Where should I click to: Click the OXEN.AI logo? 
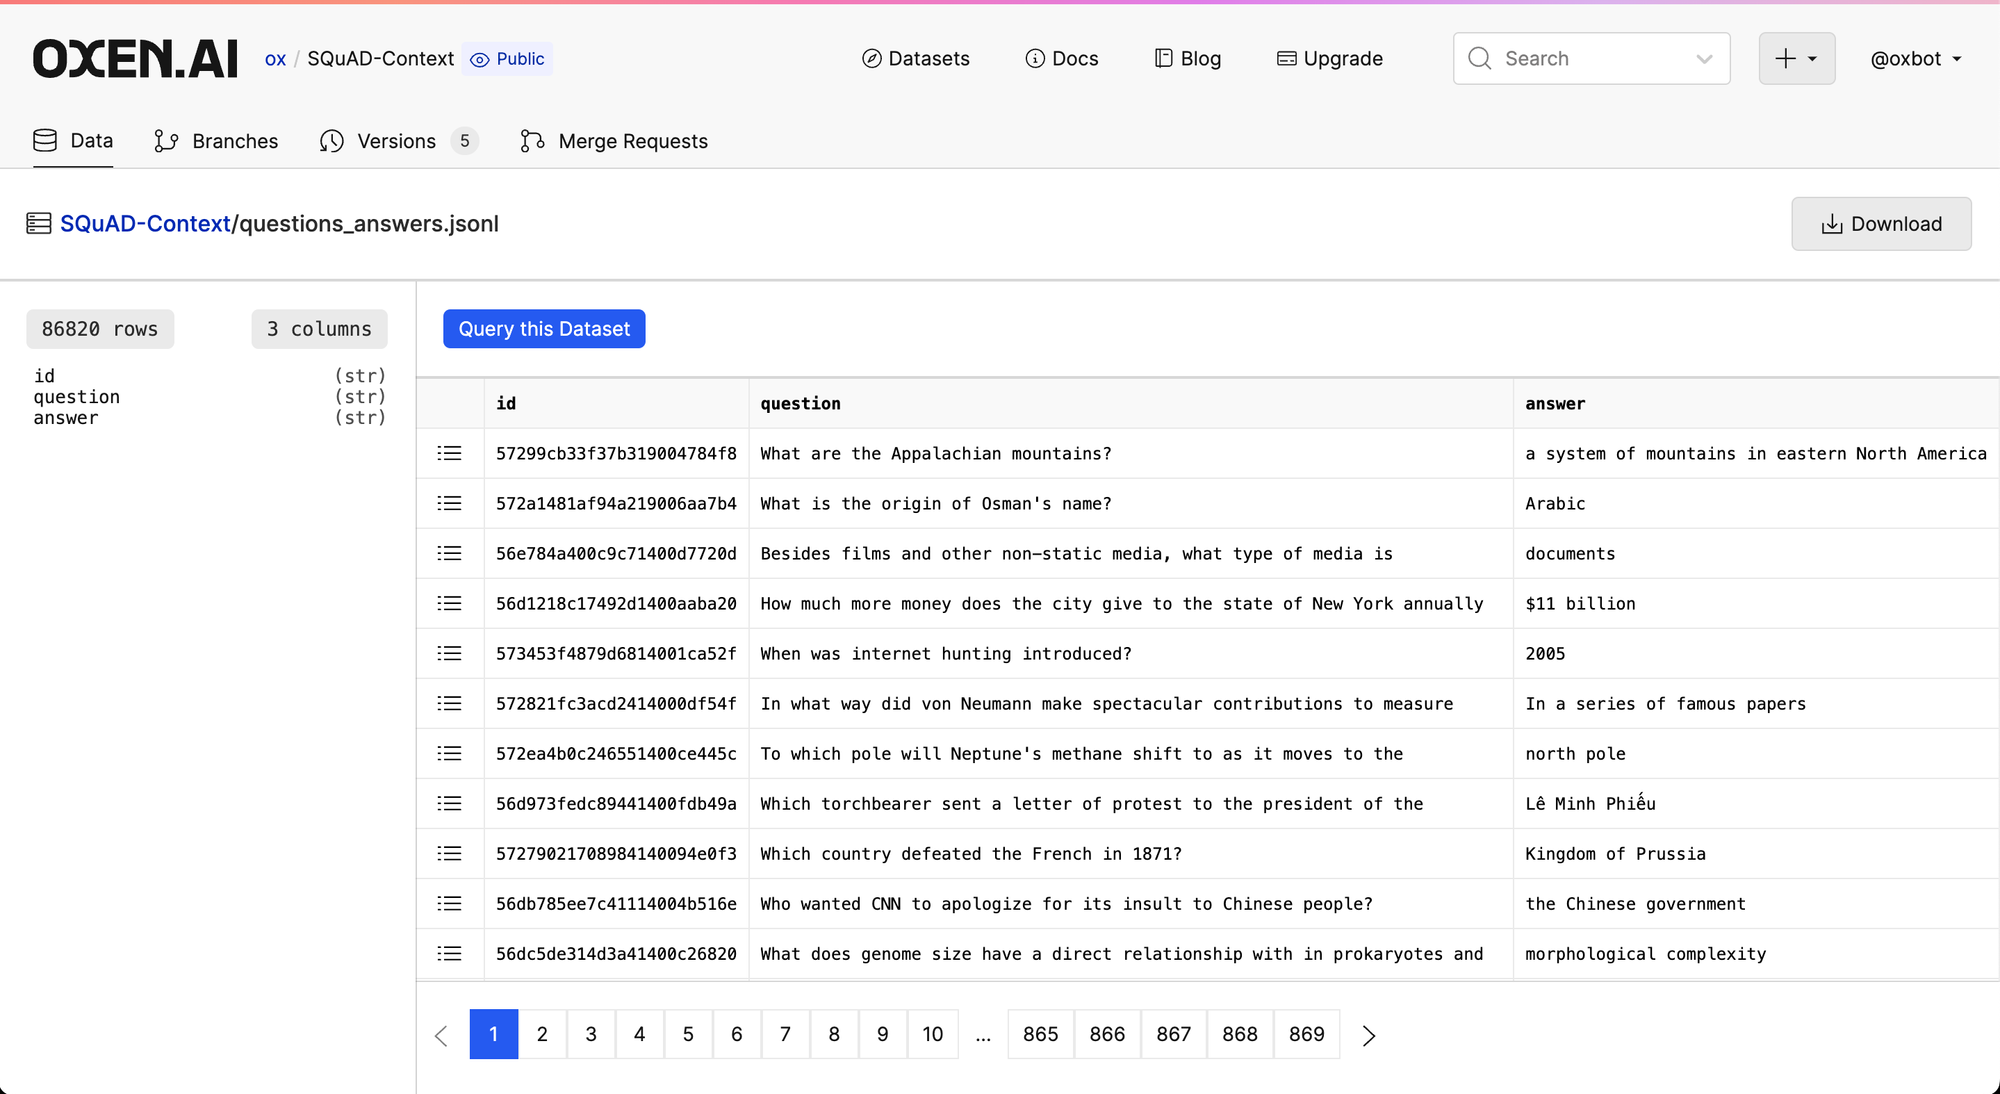point(135,59)
